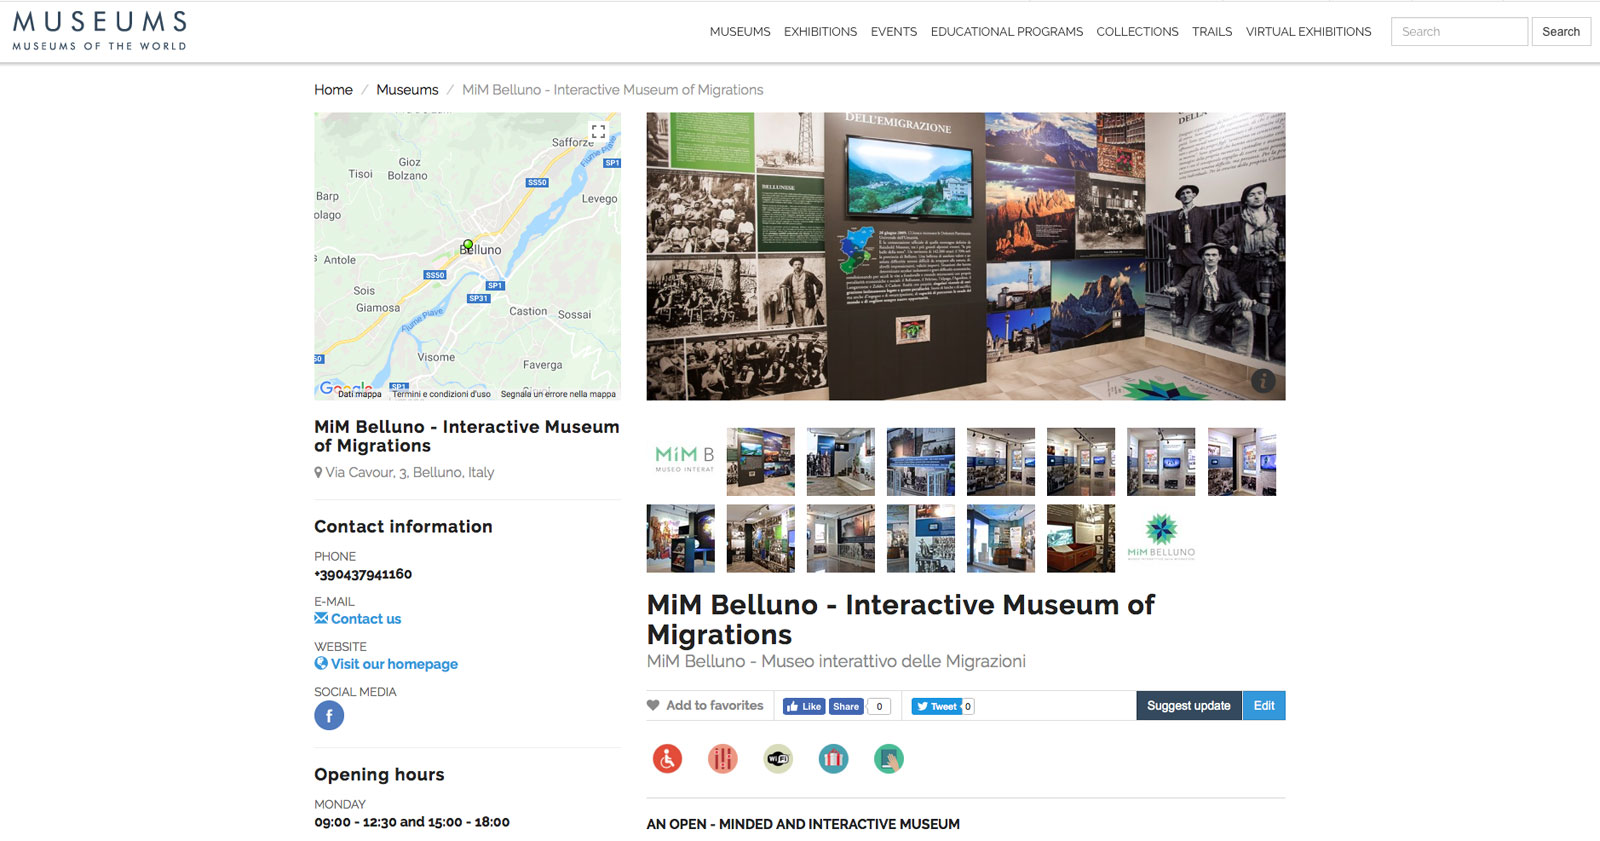Click the red audio guide icon

pos(722,759)
